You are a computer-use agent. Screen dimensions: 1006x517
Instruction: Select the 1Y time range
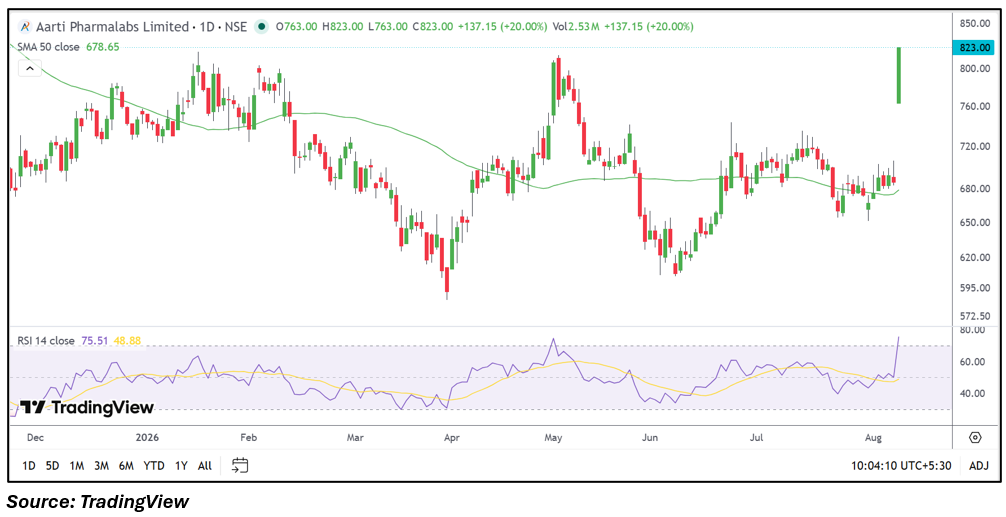click(181, 466)
